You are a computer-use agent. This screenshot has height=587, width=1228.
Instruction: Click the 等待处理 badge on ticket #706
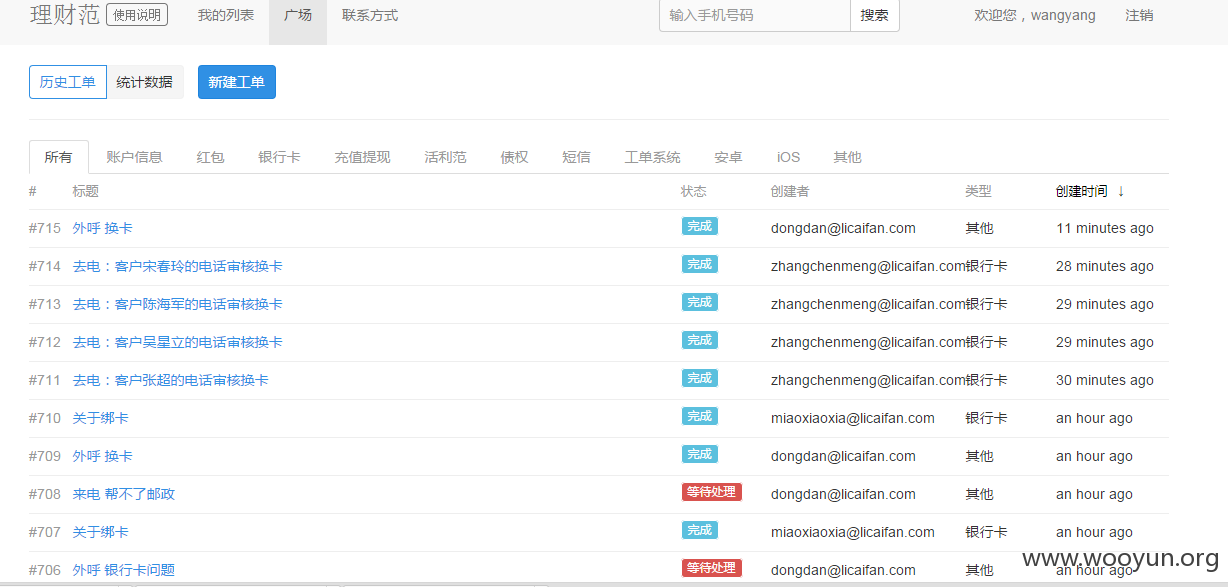click(712, 568)
